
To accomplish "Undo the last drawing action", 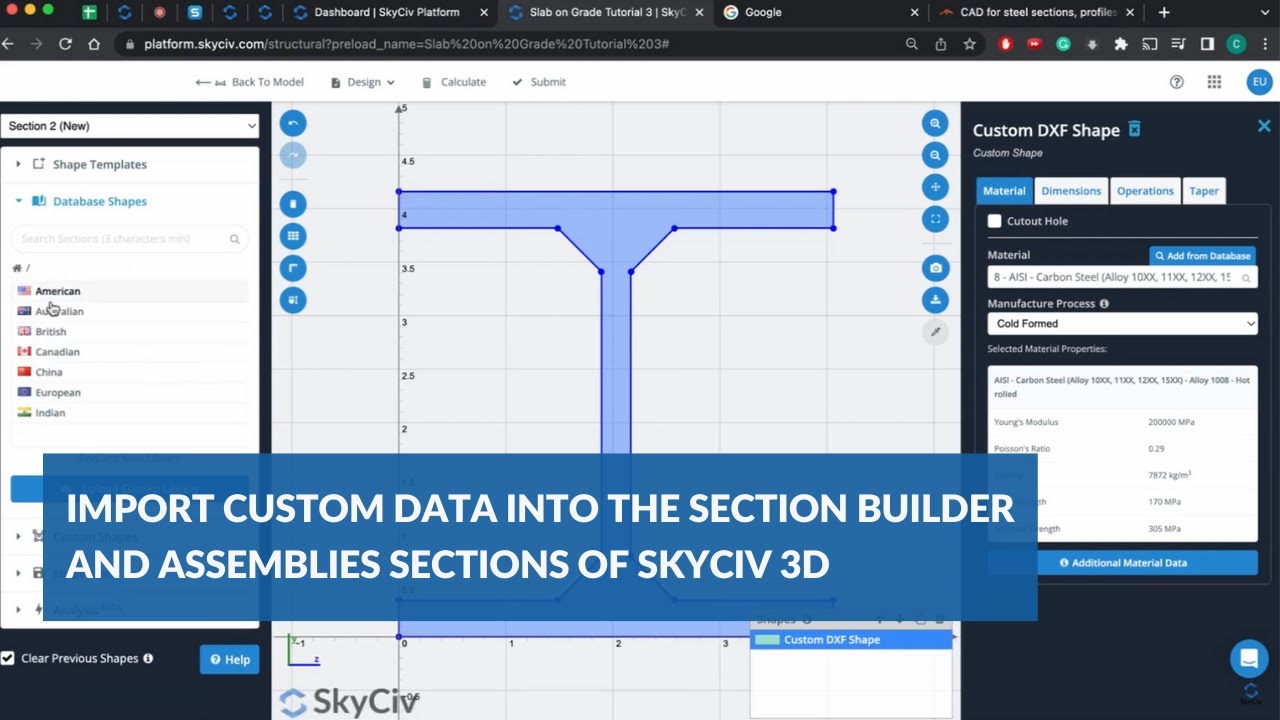I will click(293, 124).
